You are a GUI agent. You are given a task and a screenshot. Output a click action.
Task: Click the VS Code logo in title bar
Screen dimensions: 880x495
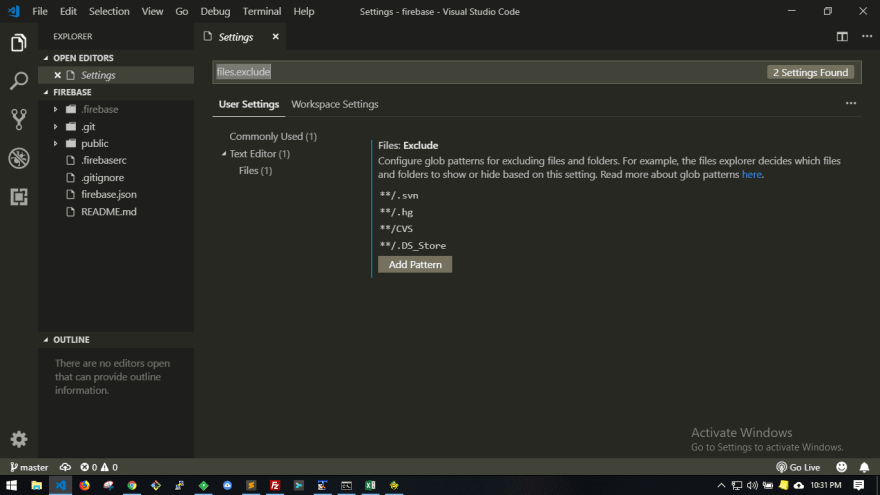tap(13, 11)
